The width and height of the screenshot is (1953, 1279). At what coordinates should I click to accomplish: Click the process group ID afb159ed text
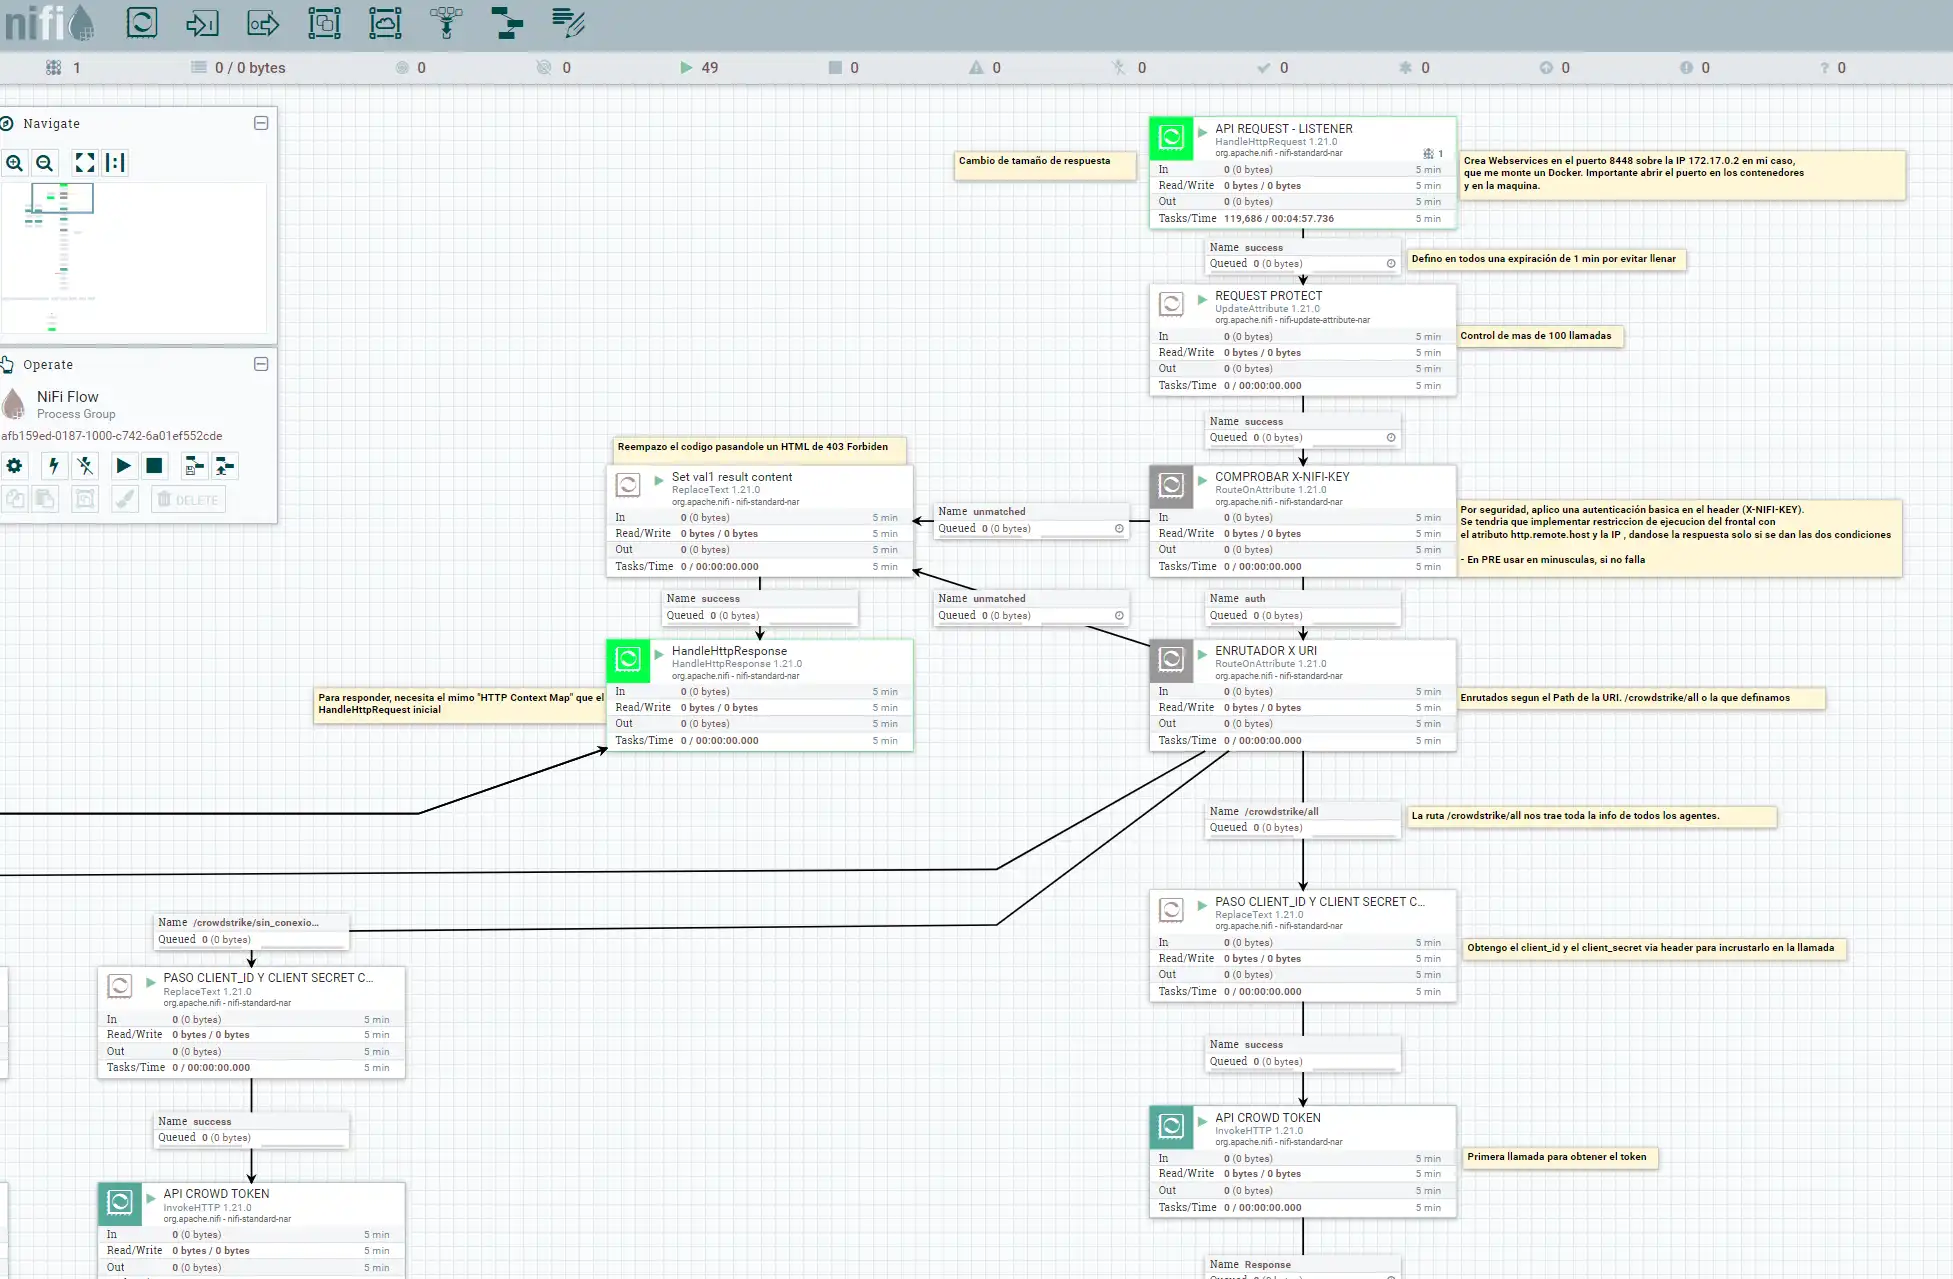(112, 436)
